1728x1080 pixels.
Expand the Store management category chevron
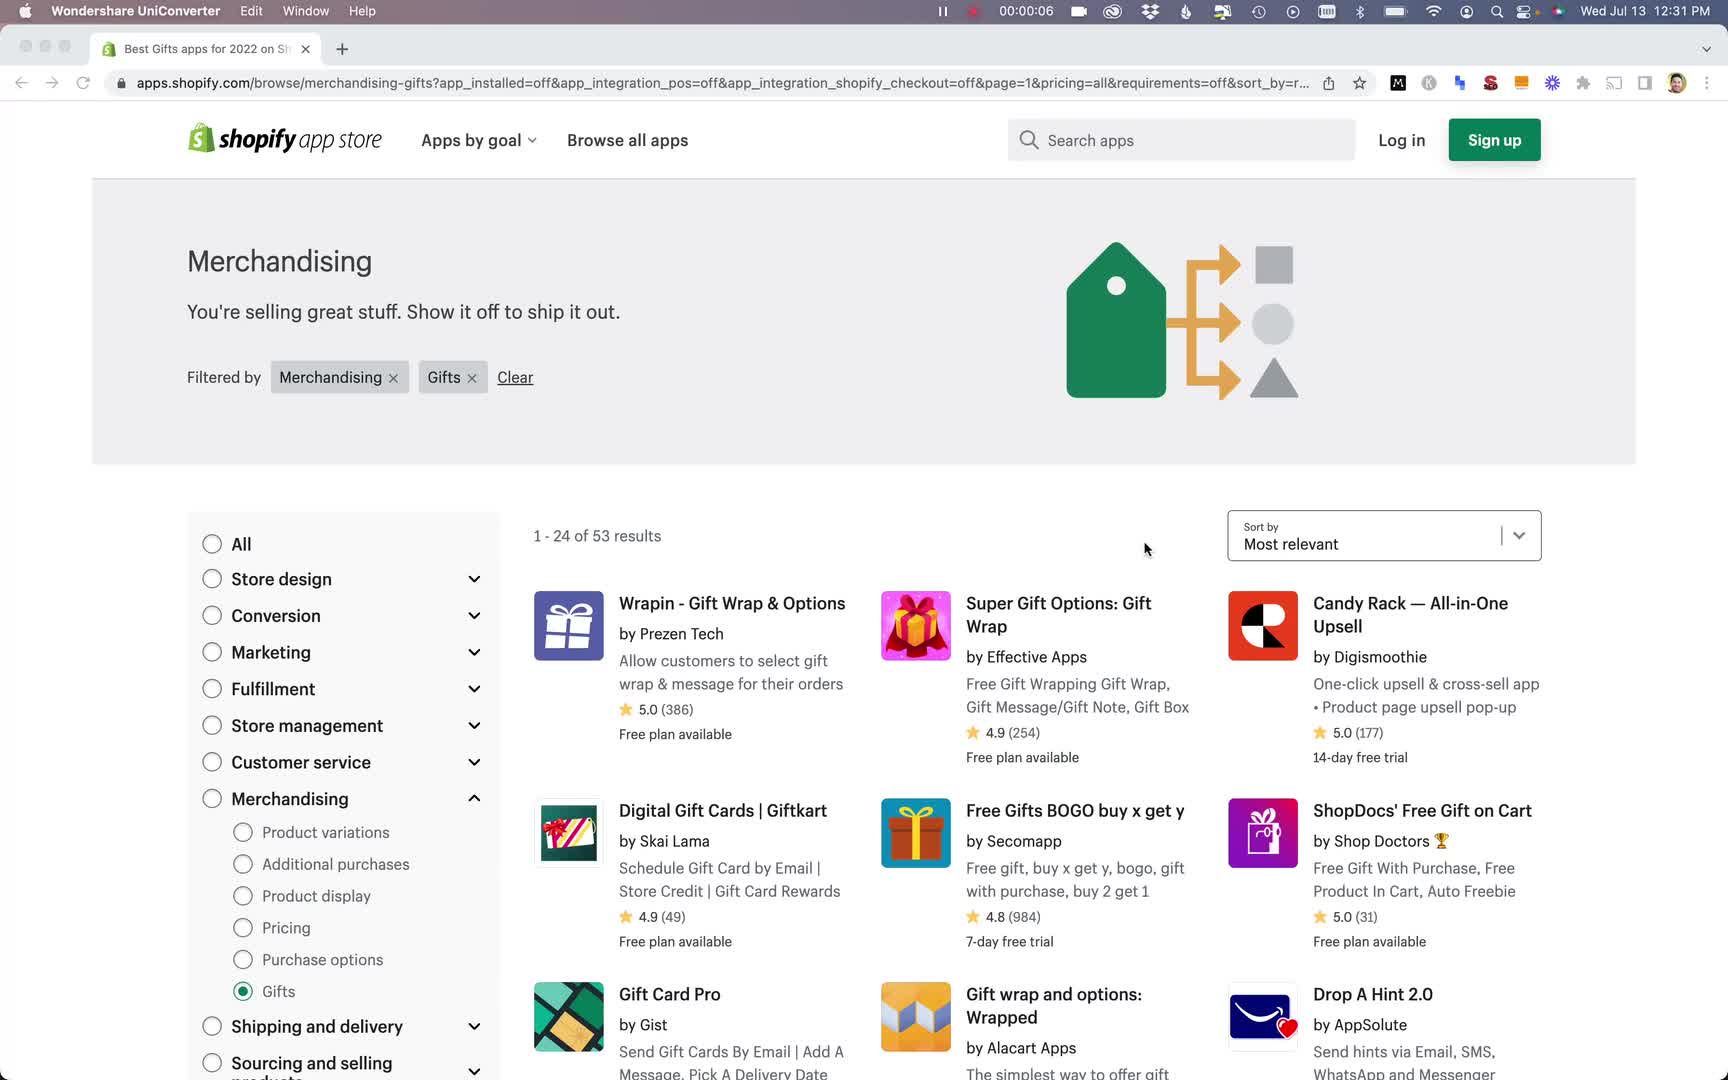point(474,726)
